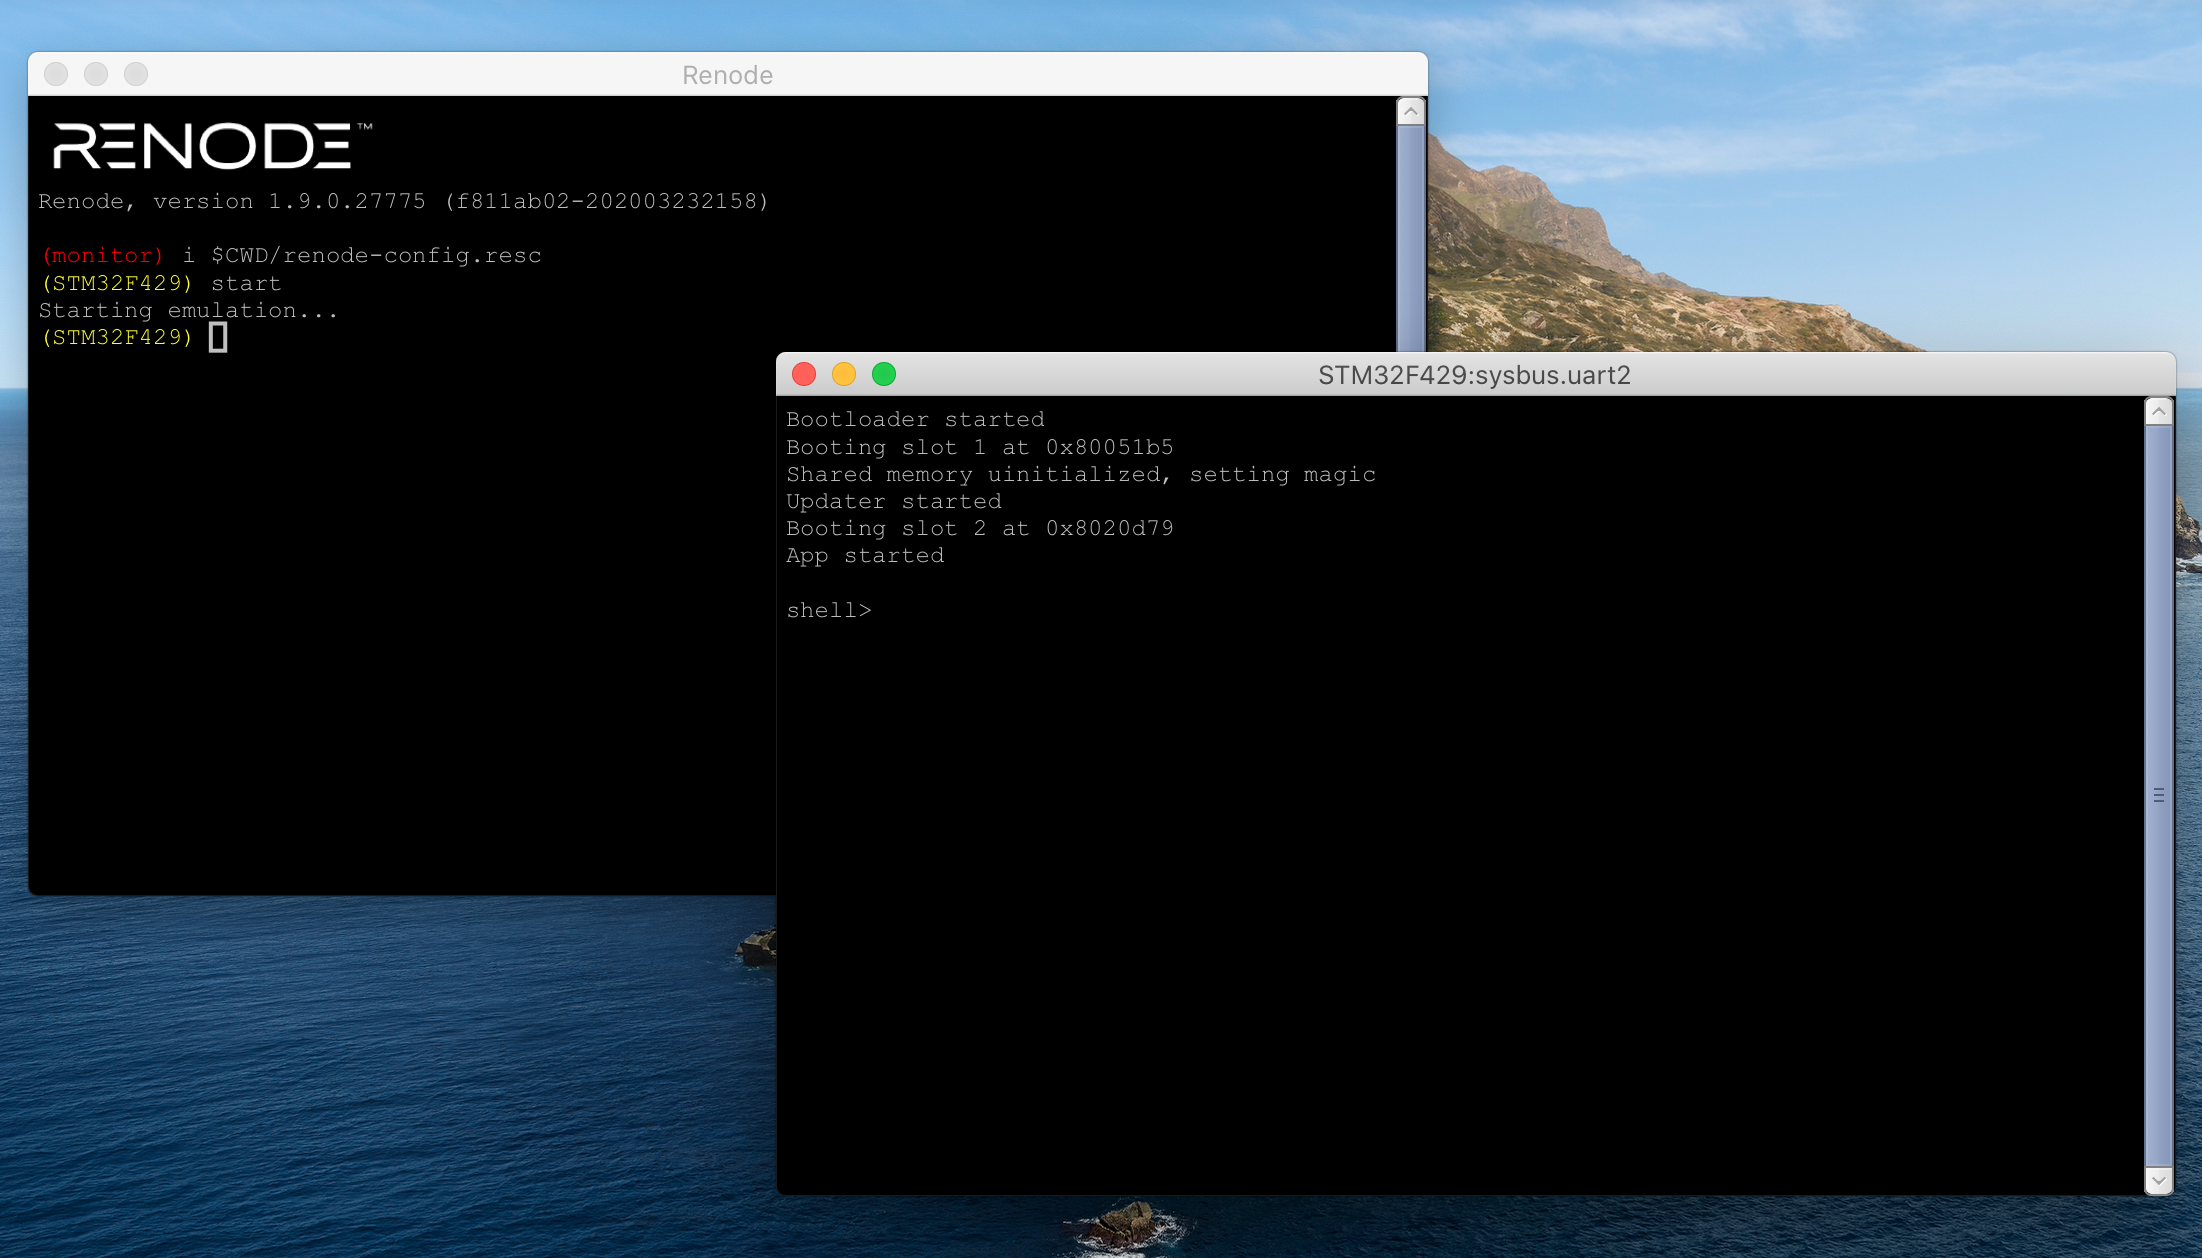
Task: Click the block cursor after STM32F429 prompt
Action: coord(218,338)
